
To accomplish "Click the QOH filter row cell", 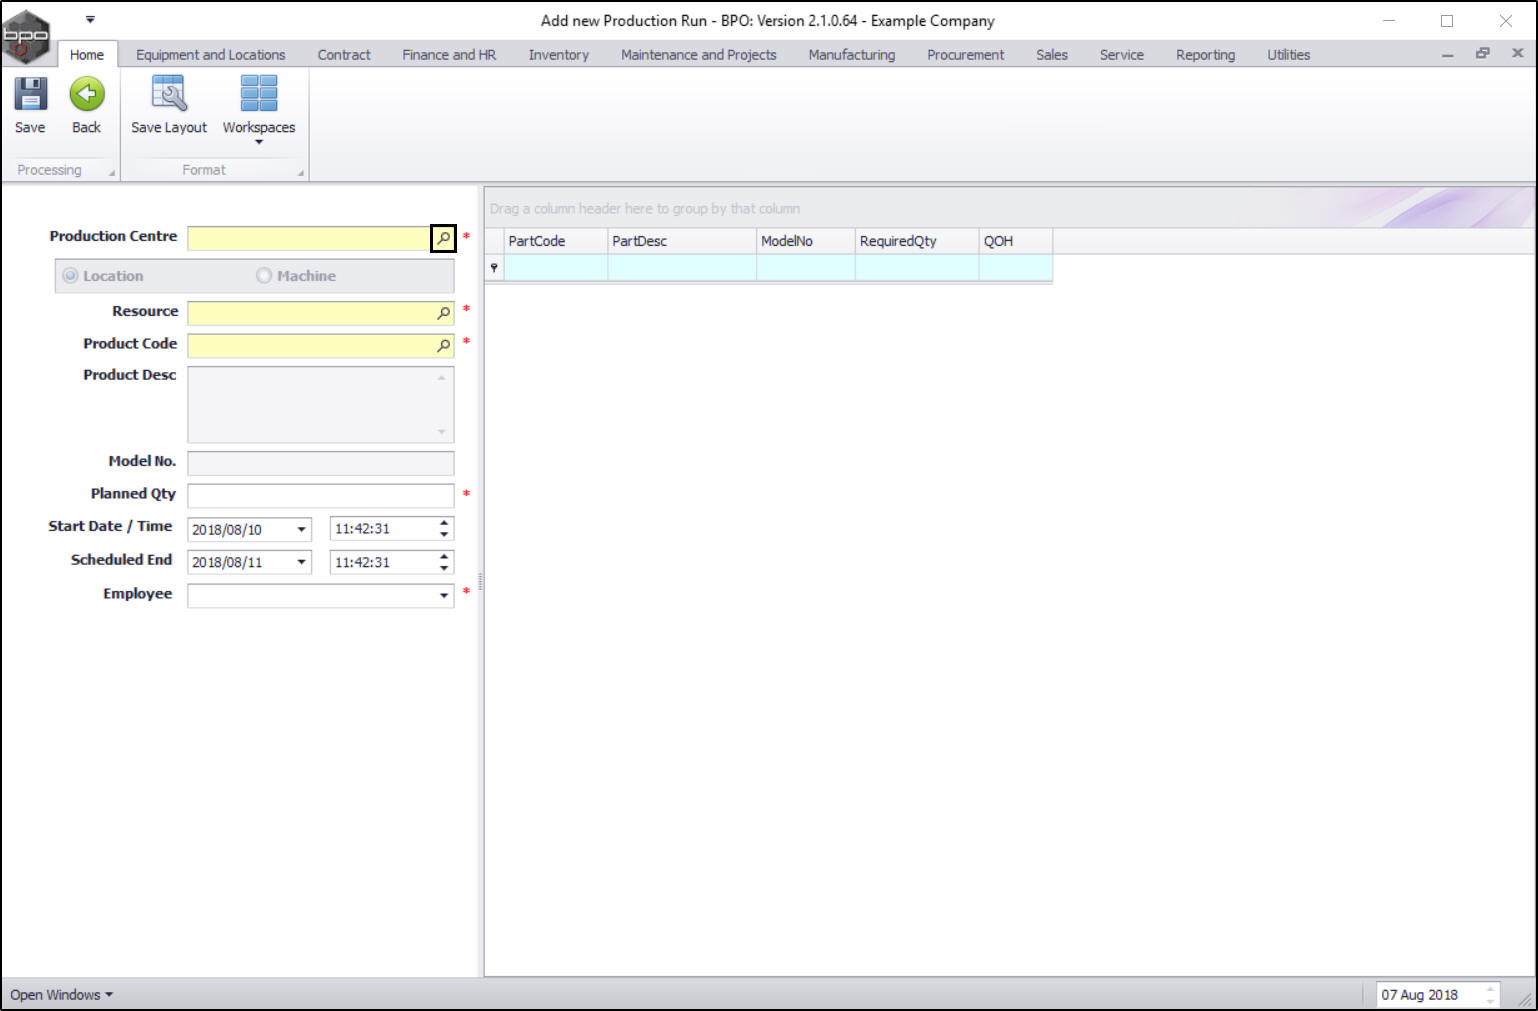I will click(1016, 267).
